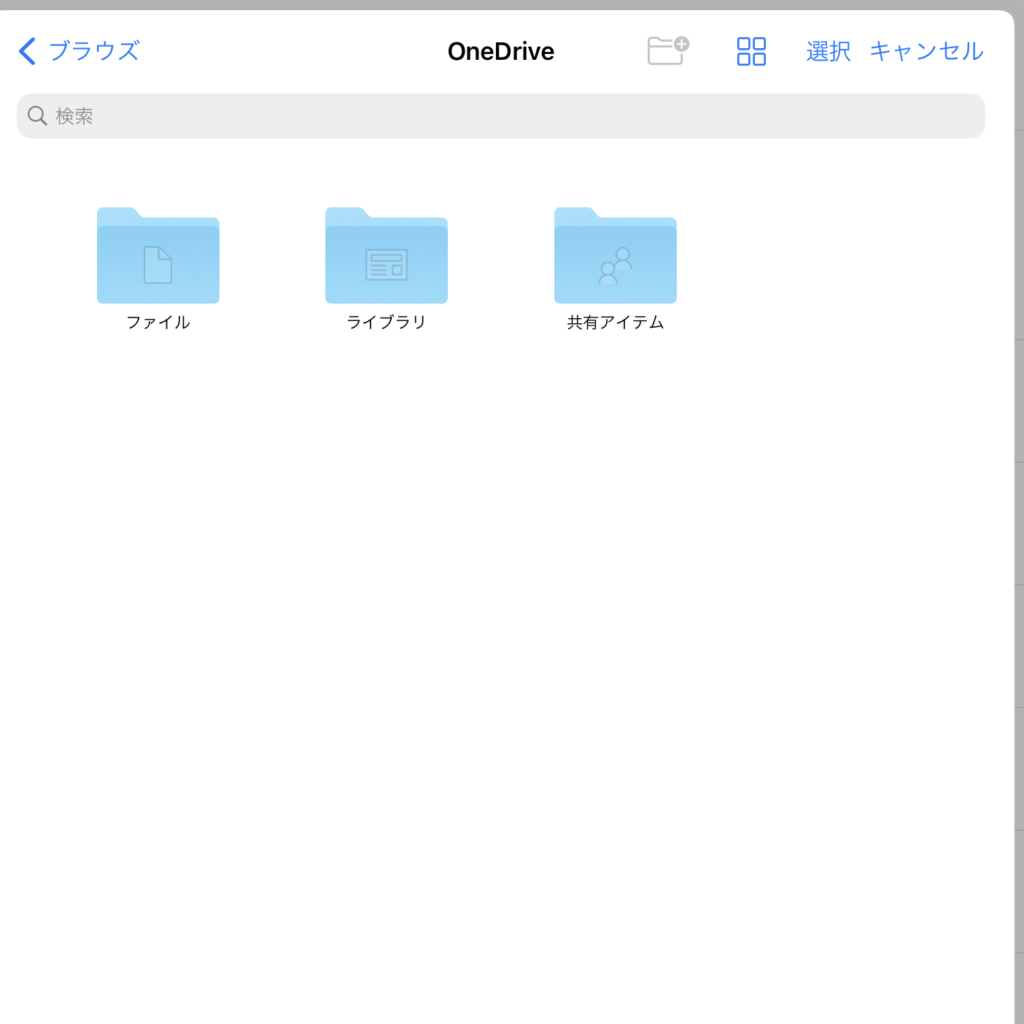
Task: Click the back chevron arrow
Action: [27, 51]
